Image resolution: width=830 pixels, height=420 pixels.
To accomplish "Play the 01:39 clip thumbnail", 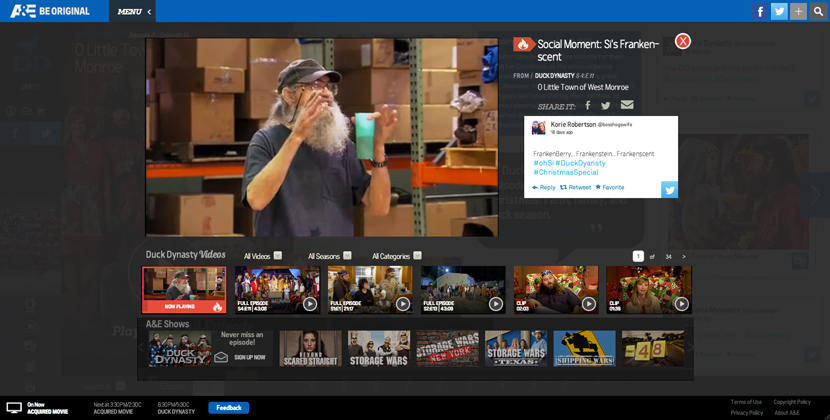I will pos(649,290).
